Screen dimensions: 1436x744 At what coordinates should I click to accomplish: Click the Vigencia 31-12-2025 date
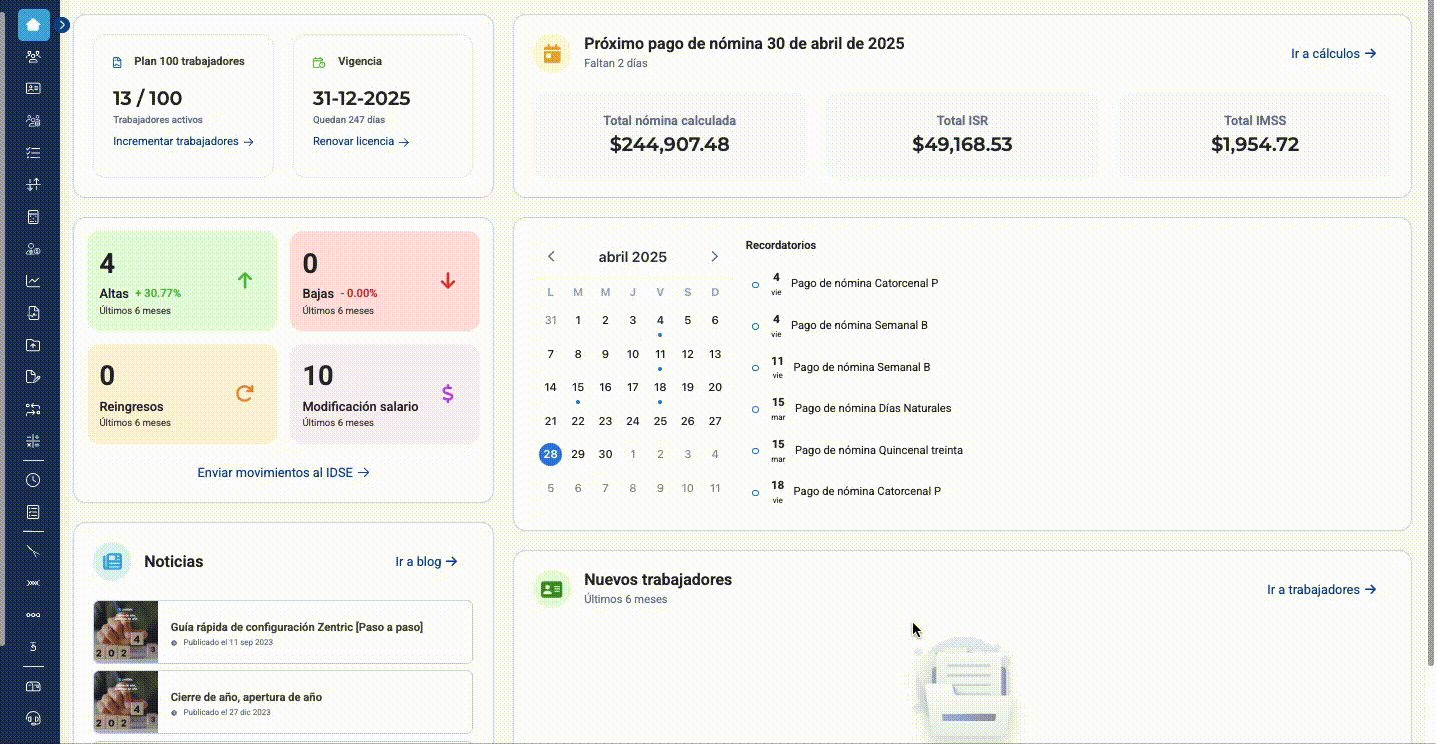(x=361, y=99)
